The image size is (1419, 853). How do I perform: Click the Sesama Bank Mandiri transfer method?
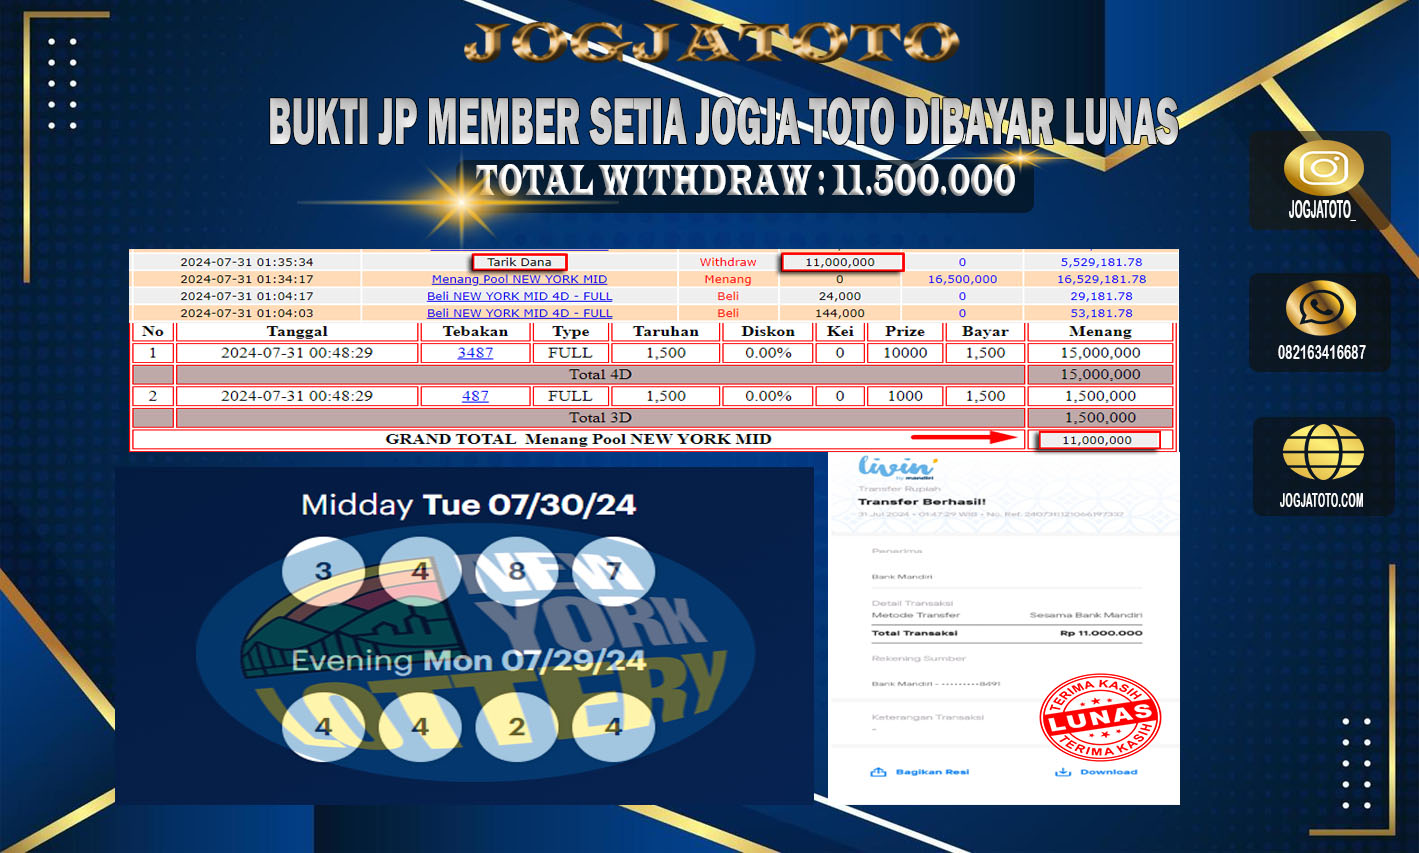1086,615
